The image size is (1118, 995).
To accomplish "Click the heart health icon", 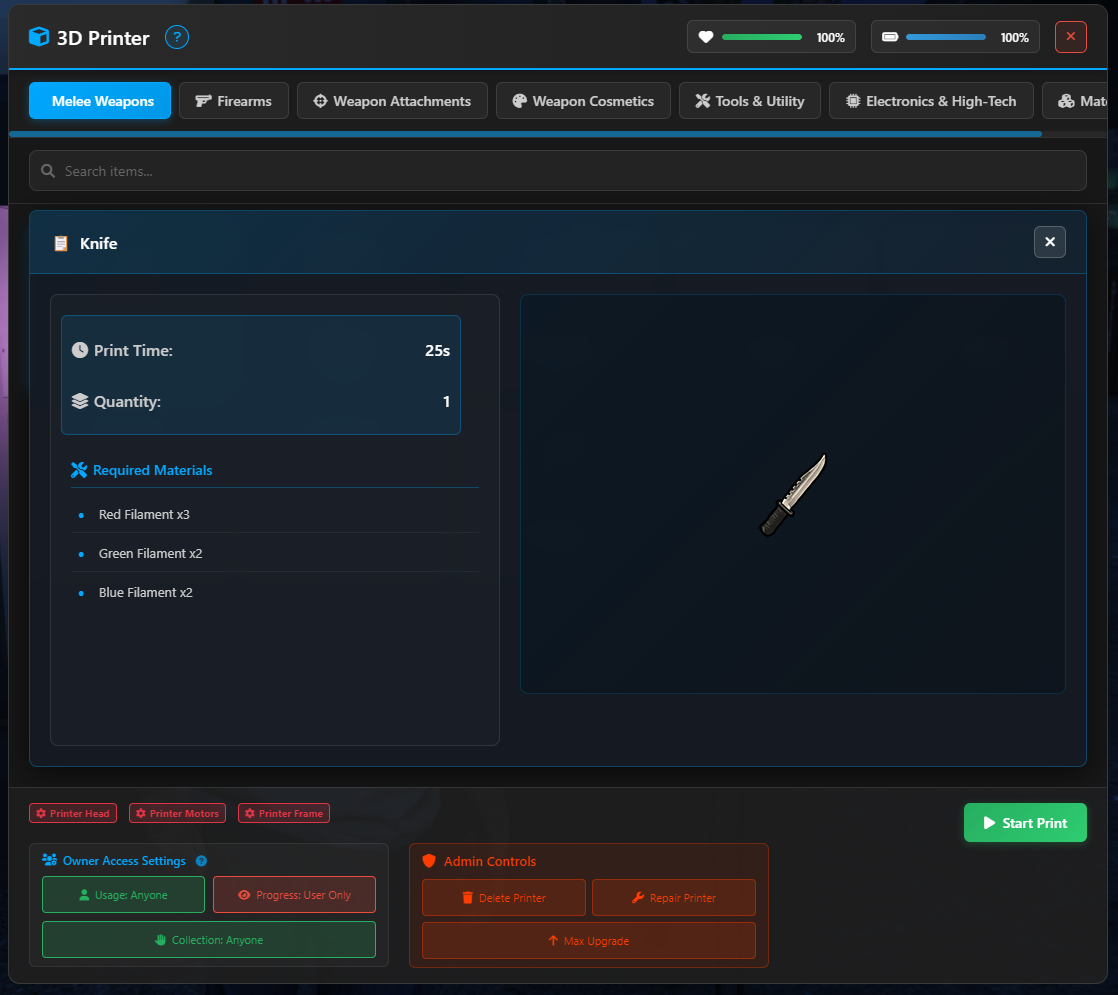I will click(x=705, y=37).
